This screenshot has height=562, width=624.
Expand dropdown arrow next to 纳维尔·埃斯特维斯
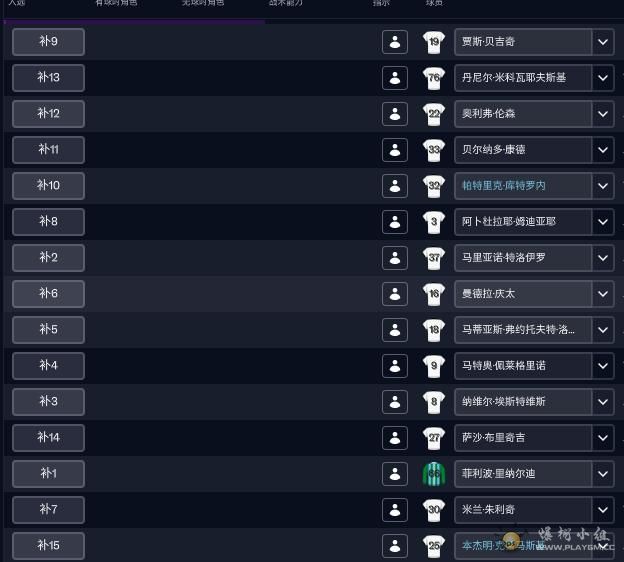603,402
